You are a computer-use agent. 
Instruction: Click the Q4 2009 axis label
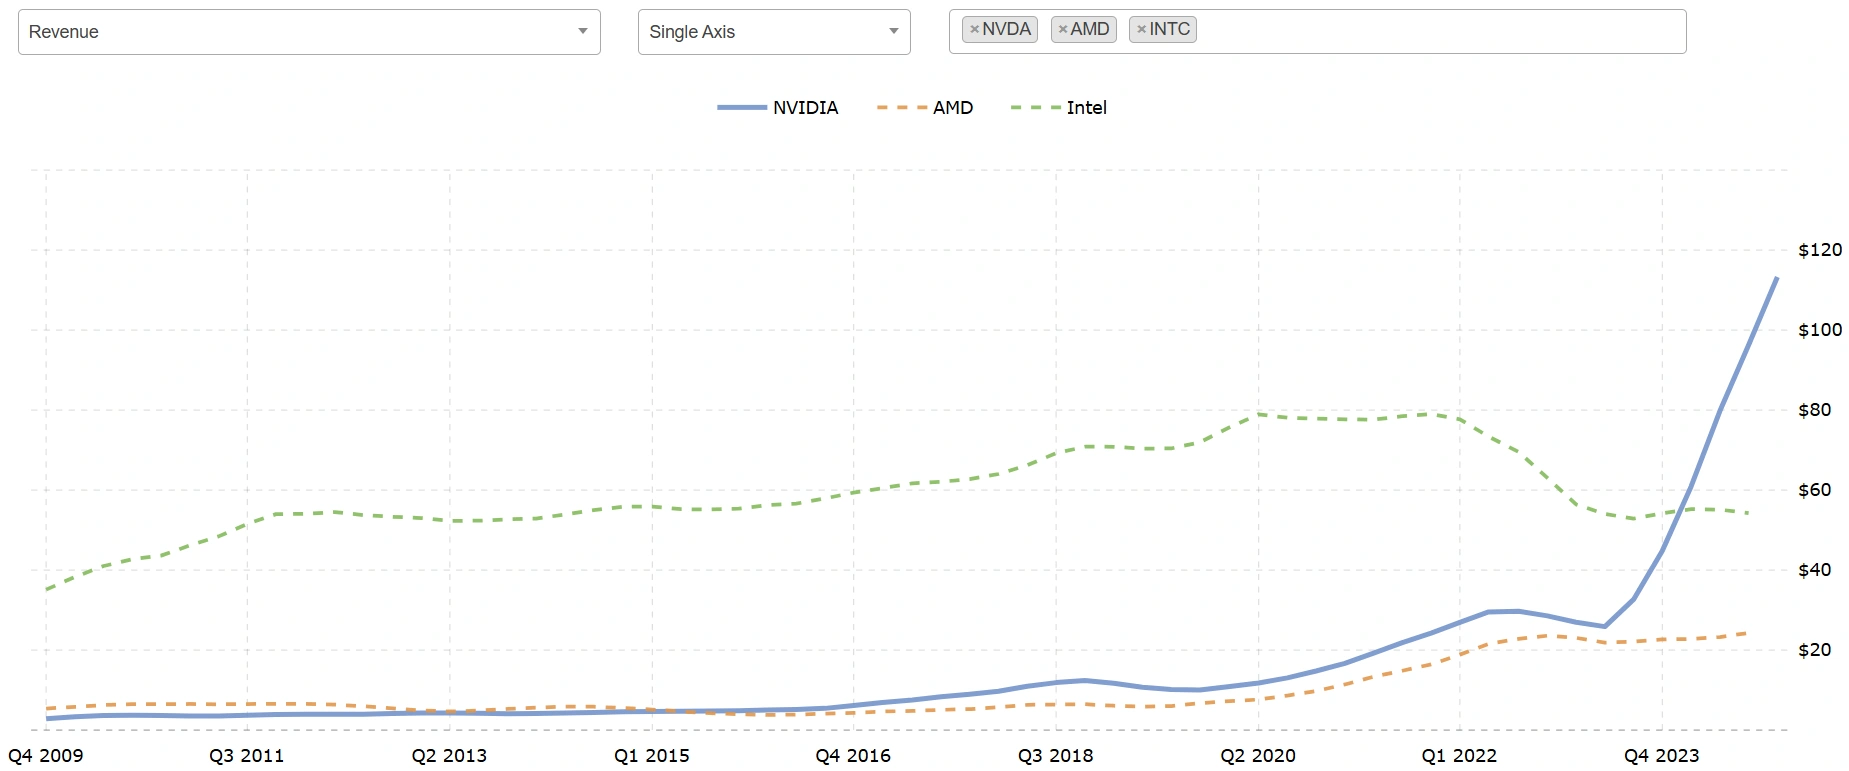pos(46,756)
